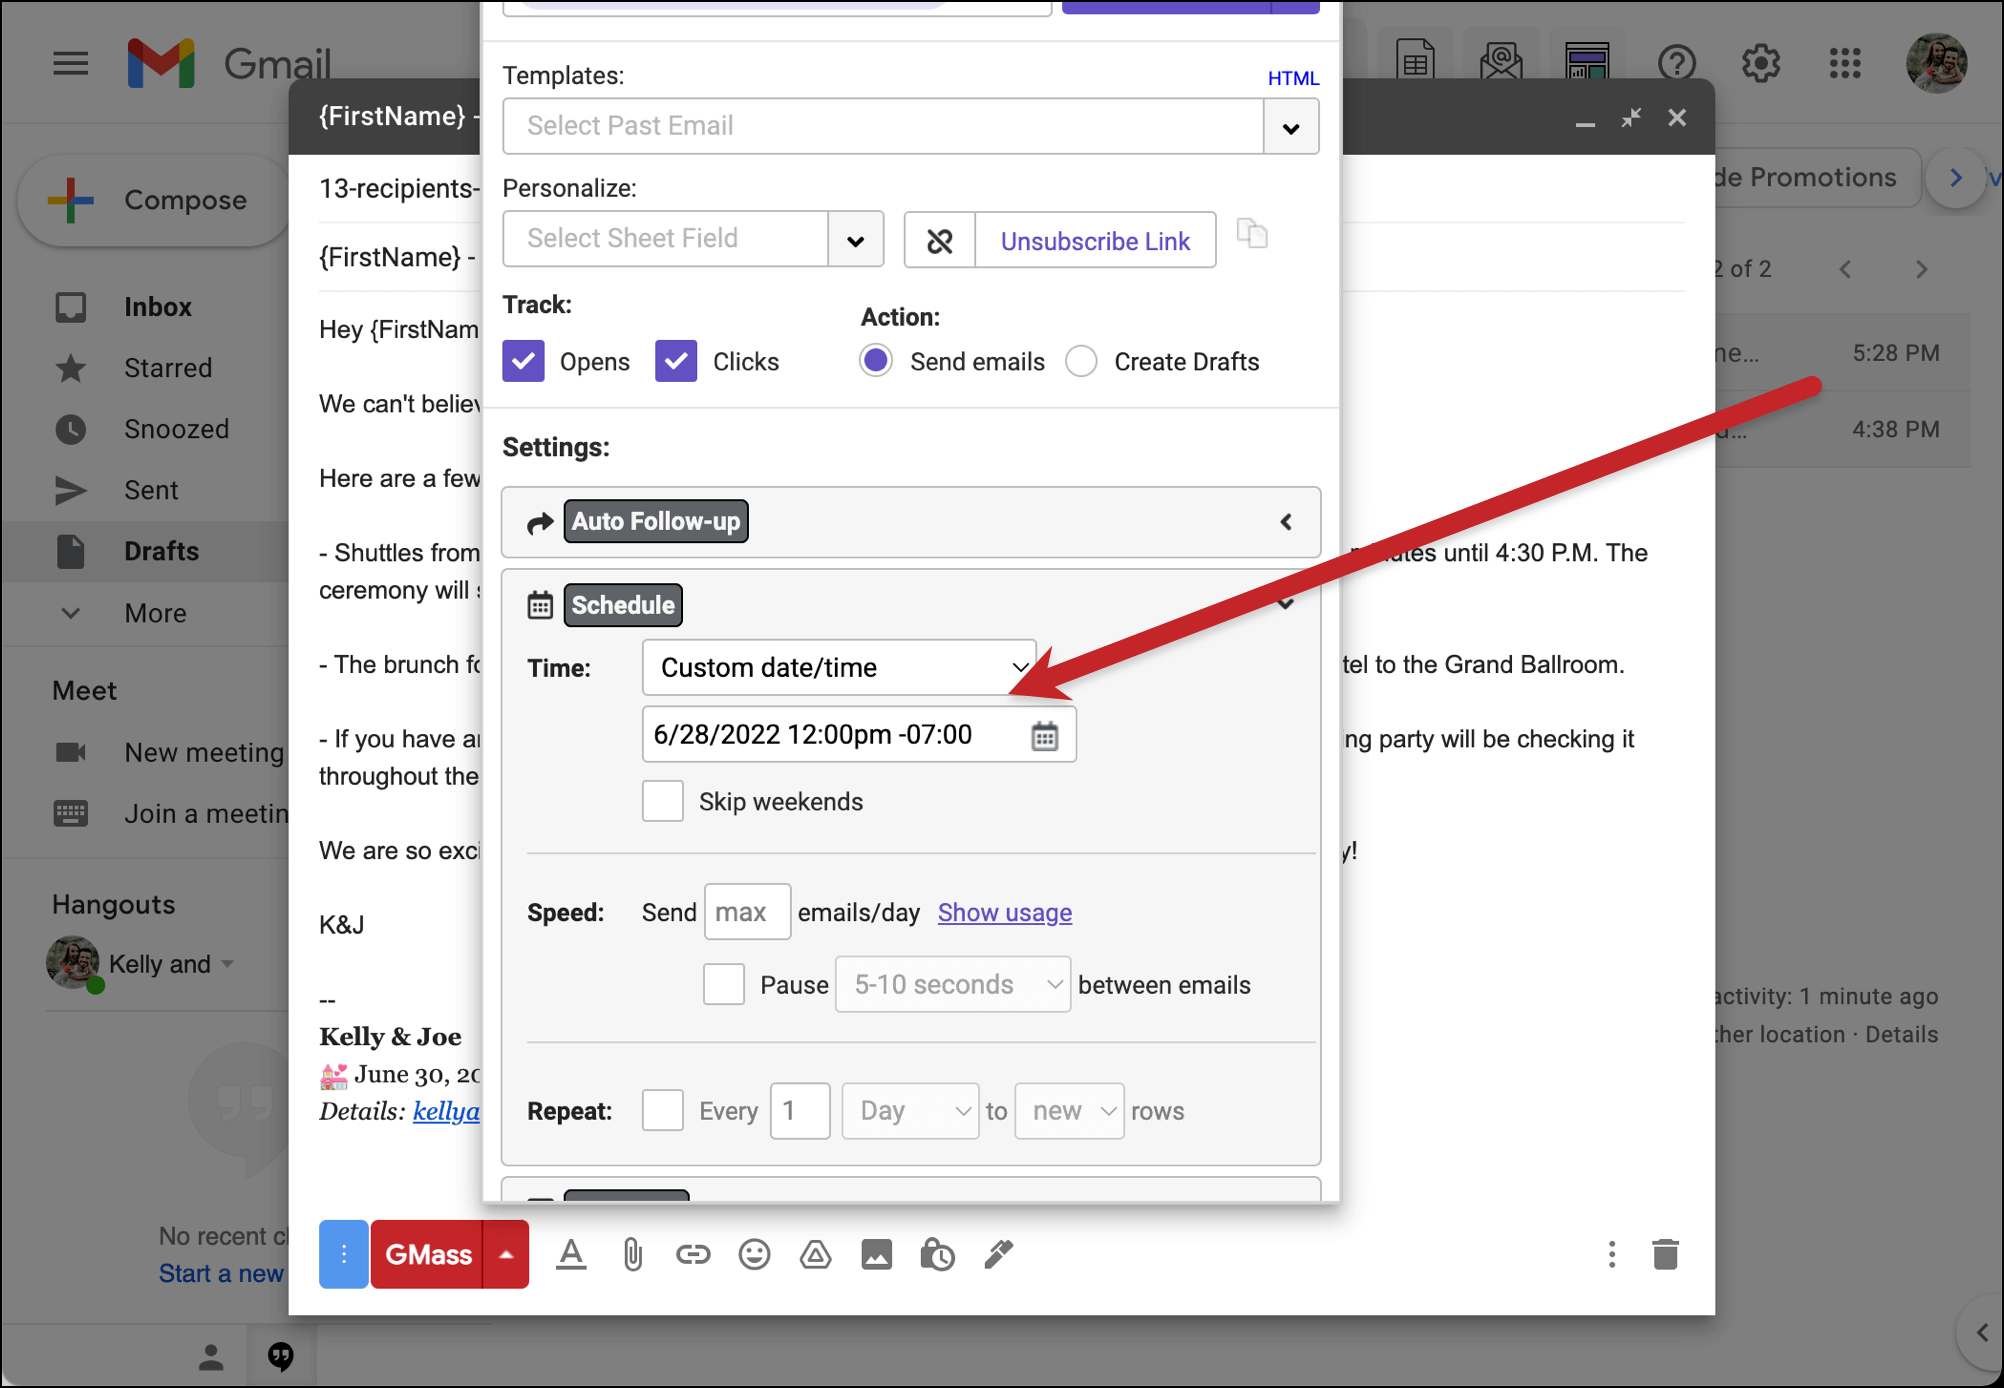This screenshot has height=1388, width=2004.
Task: Expand the More labels item
Action: [155, 613]
